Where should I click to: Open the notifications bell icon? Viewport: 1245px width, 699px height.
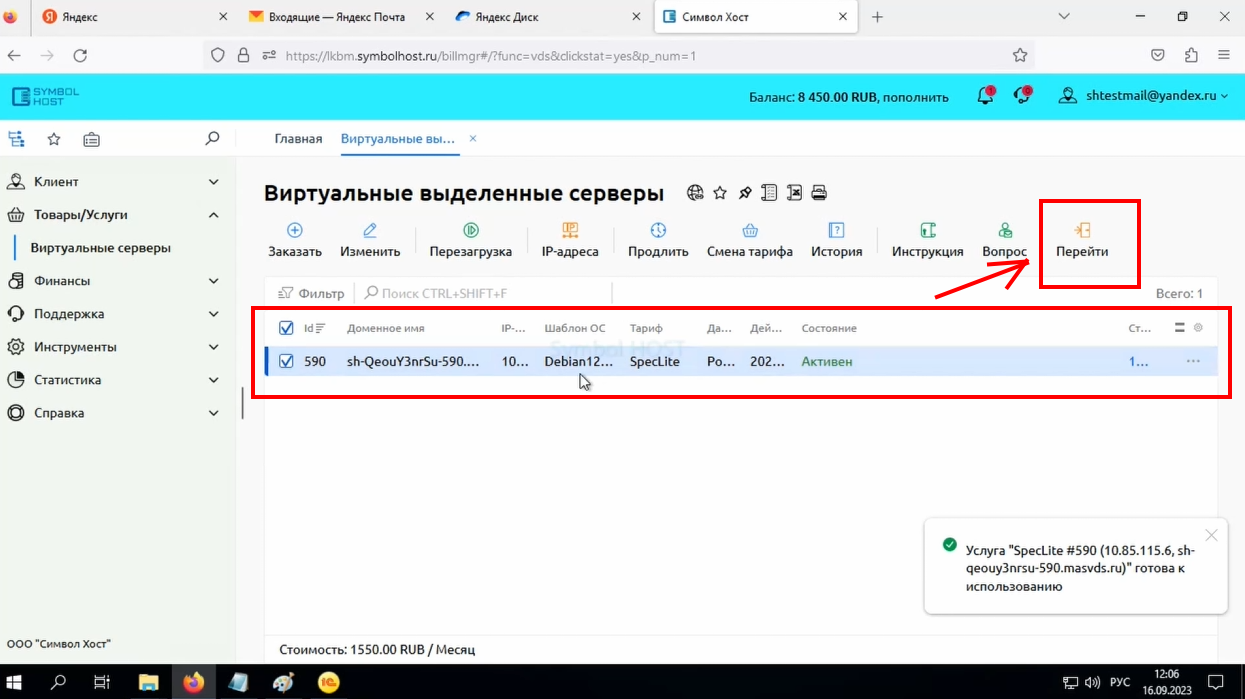pyautogui.click(x=985, y=96)
